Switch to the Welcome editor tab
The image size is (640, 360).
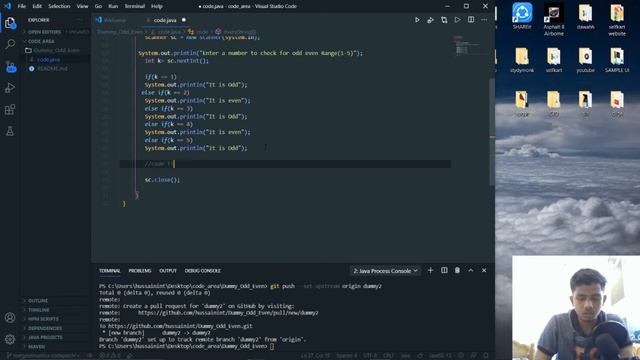pyautogui.click(x=114, y=20)
